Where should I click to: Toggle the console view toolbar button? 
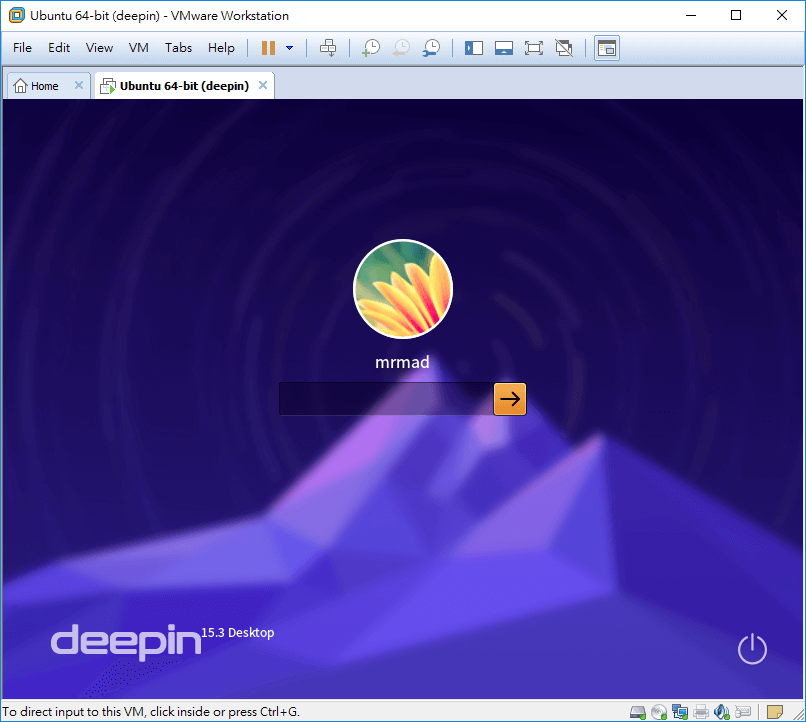pyautogui.click(x=606, y=48)
